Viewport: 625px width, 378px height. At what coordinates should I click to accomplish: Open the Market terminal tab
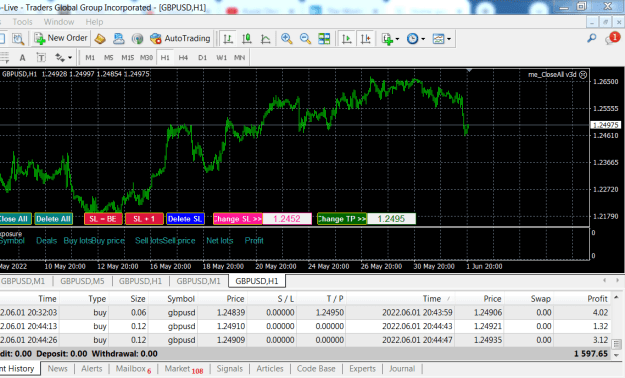click(183, 369)
